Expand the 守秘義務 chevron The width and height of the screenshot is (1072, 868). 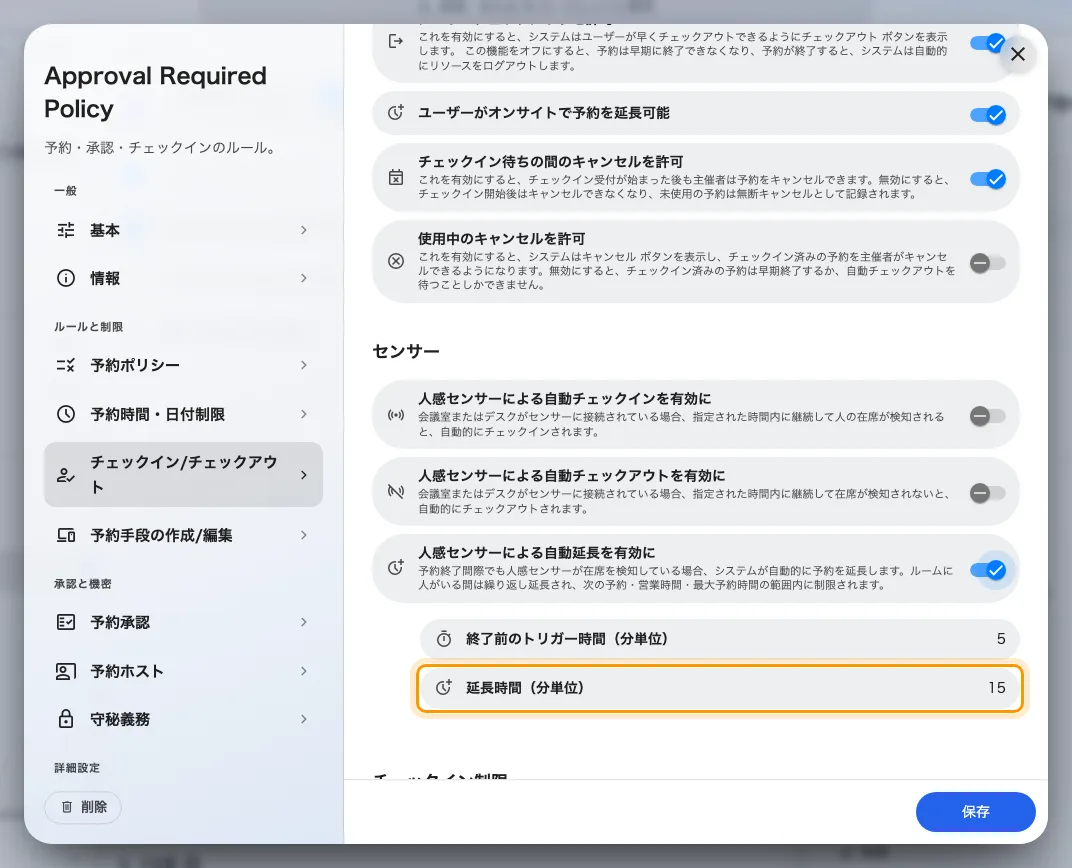(x=304, y=719)
